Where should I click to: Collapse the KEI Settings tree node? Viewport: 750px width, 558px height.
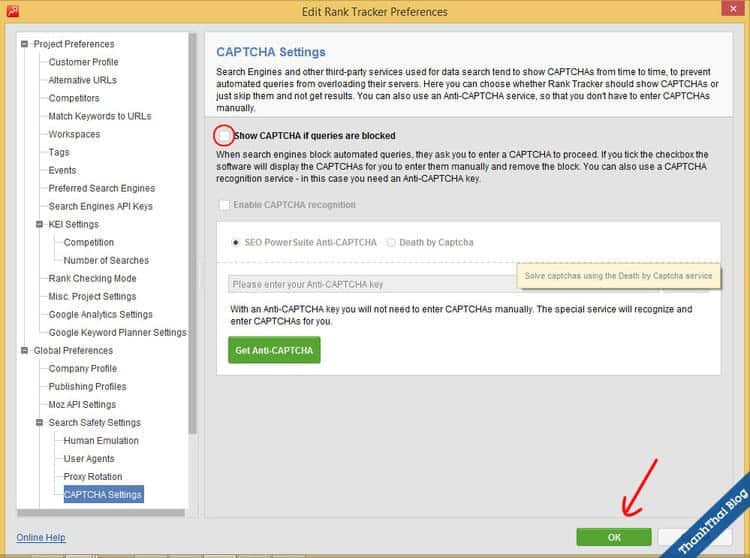click(39, 224)
